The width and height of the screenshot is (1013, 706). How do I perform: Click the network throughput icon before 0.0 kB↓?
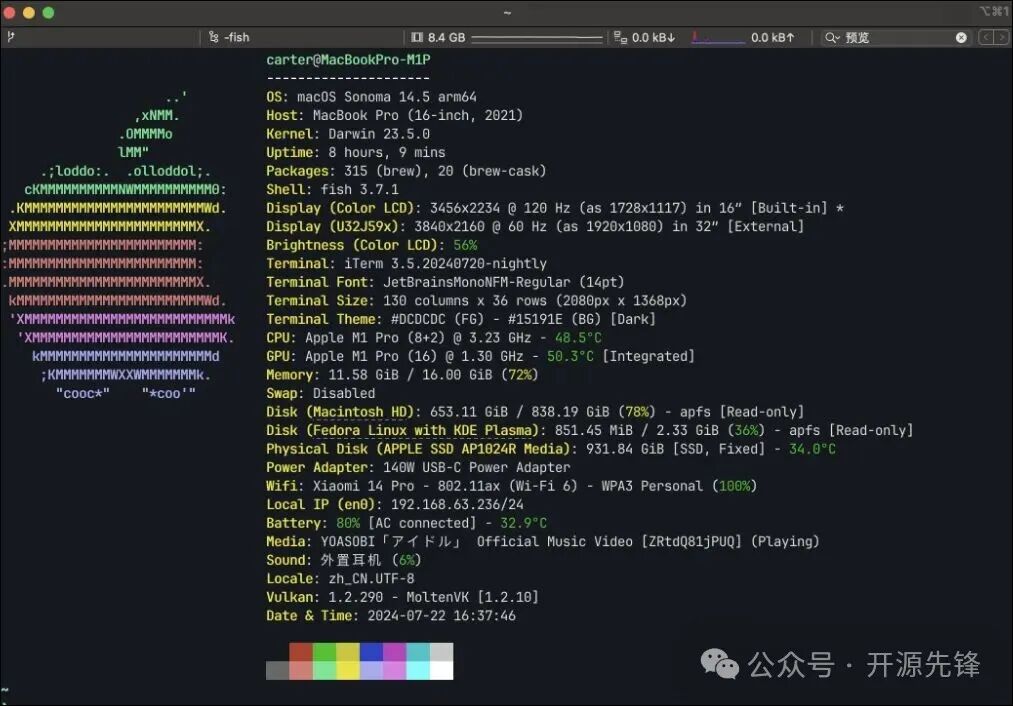pos(620,37)
